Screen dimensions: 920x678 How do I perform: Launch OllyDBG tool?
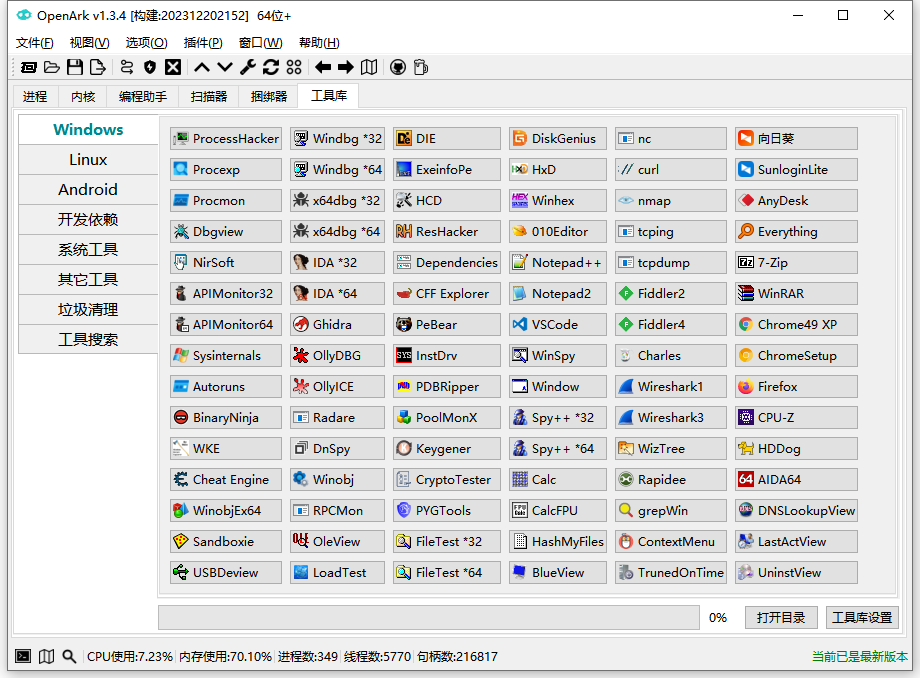click(337, 355)
